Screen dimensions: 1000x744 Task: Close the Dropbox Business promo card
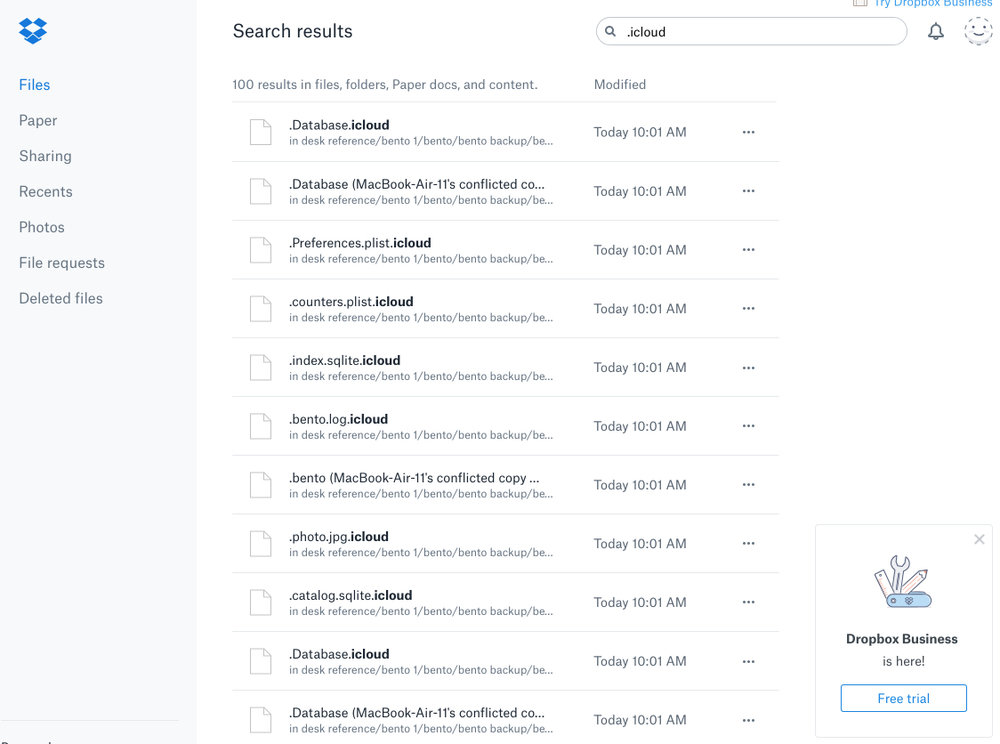pos(979,539)
